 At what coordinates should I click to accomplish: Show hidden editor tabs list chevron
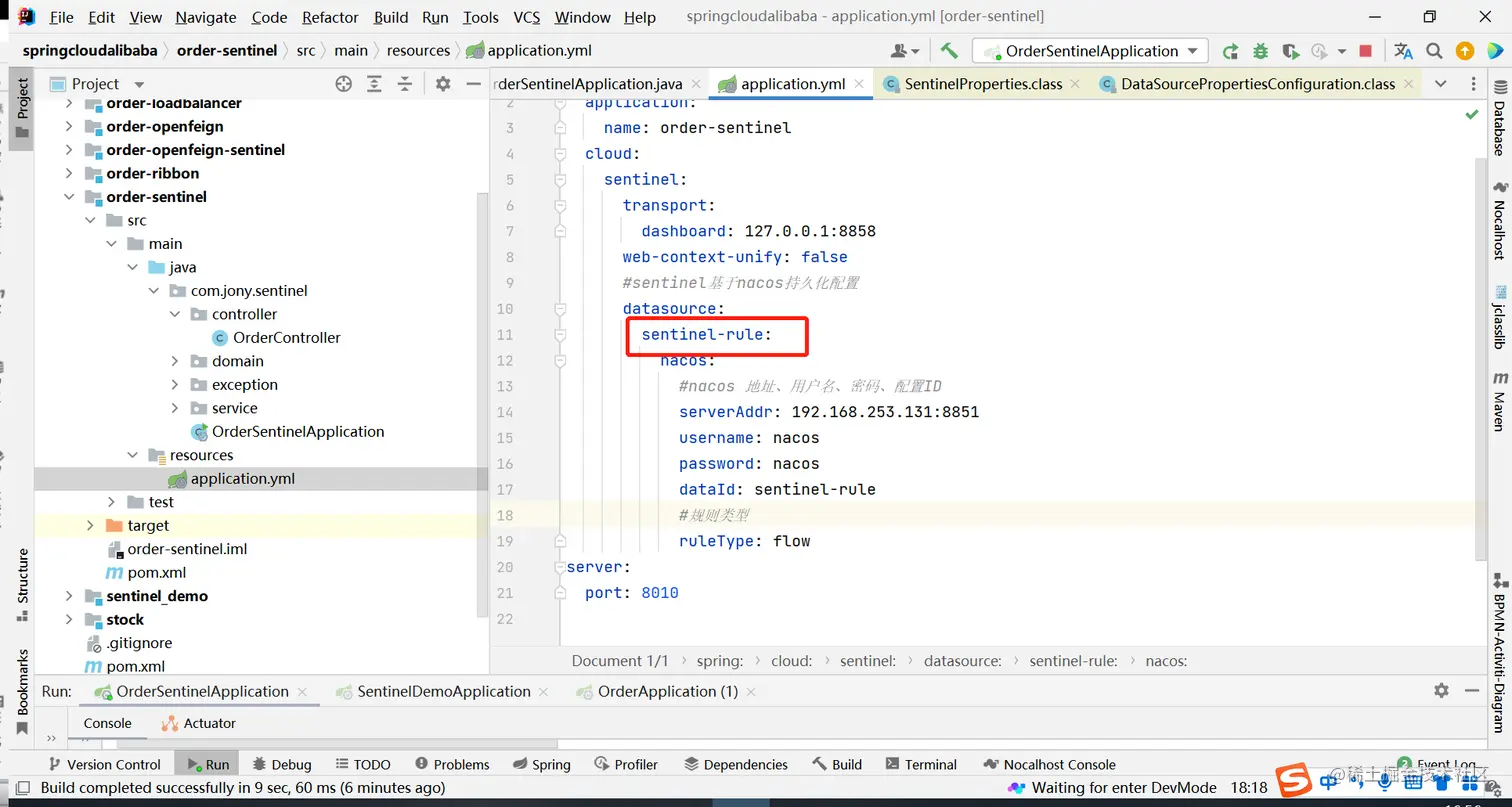1440,84
